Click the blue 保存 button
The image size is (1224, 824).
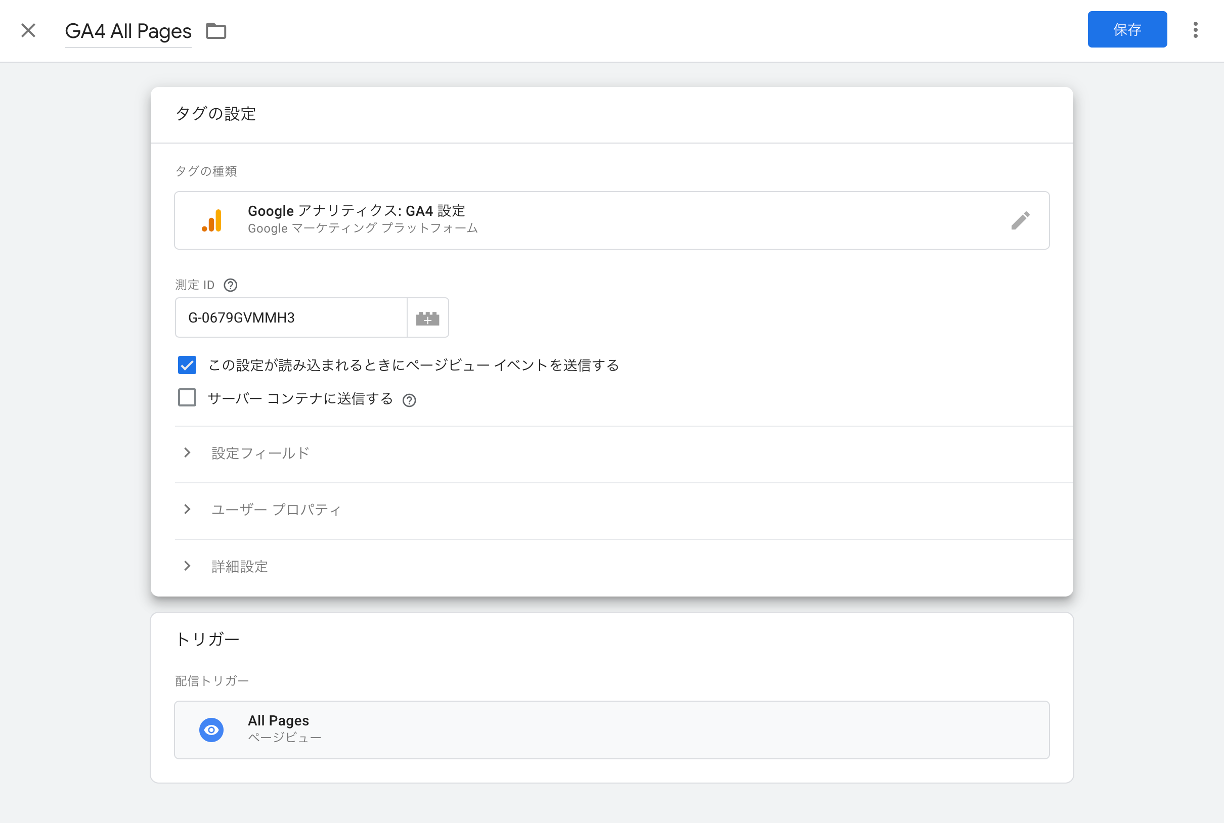click(1127, 30)
